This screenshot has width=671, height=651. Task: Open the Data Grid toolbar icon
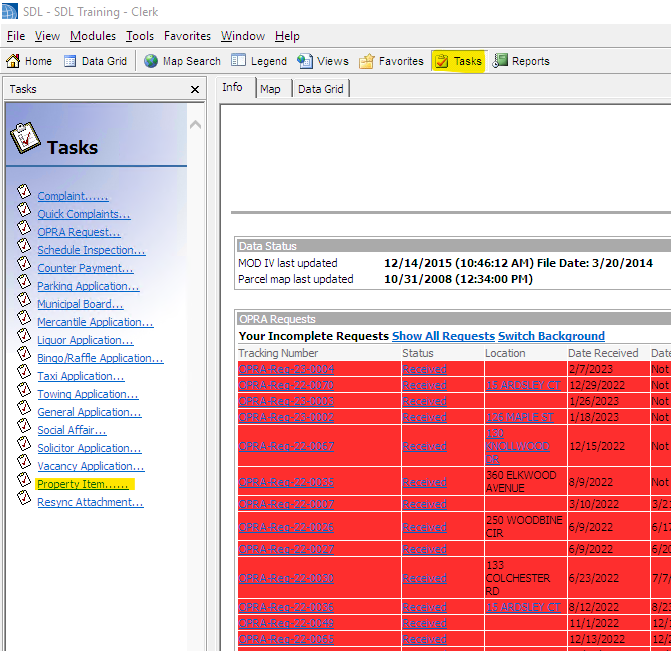tap(70, 61)
